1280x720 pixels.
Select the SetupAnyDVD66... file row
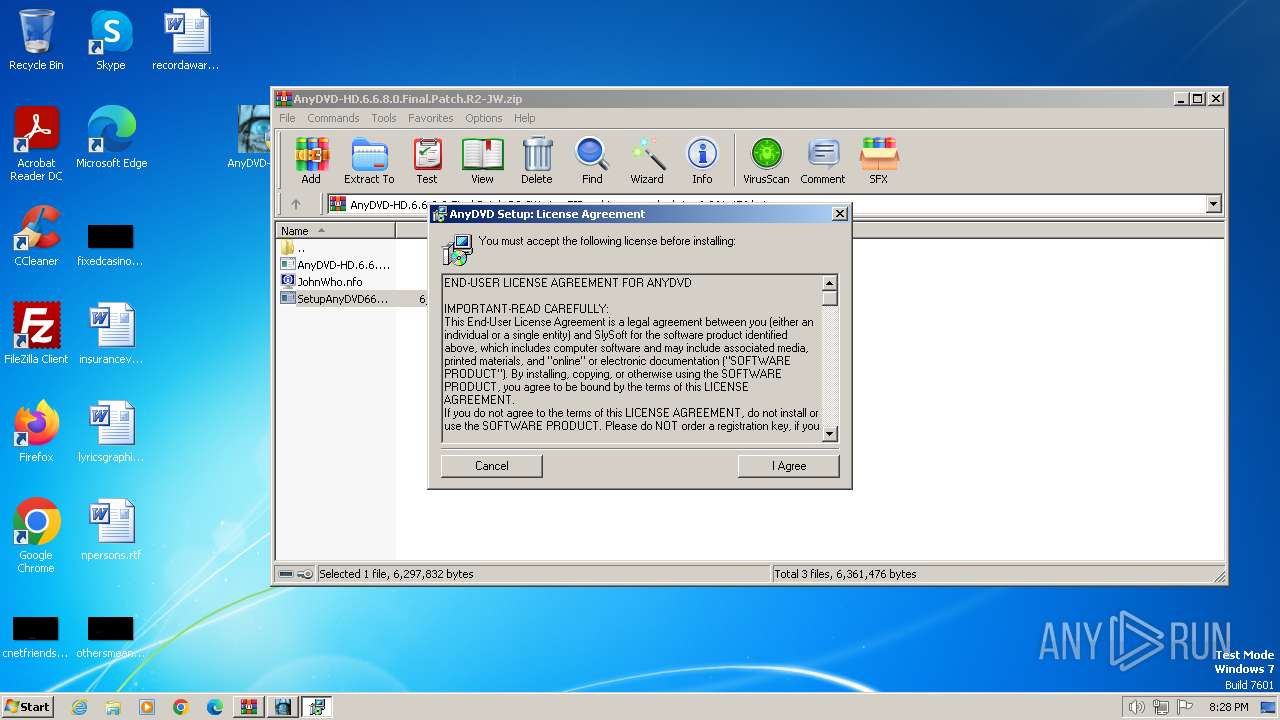pos(337,299)
